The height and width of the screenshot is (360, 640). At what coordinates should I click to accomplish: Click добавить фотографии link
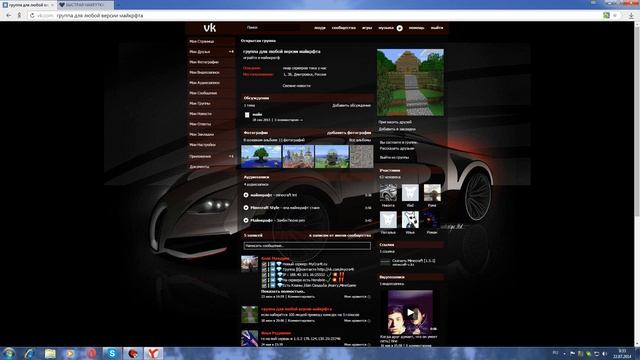tap(349, 133)
